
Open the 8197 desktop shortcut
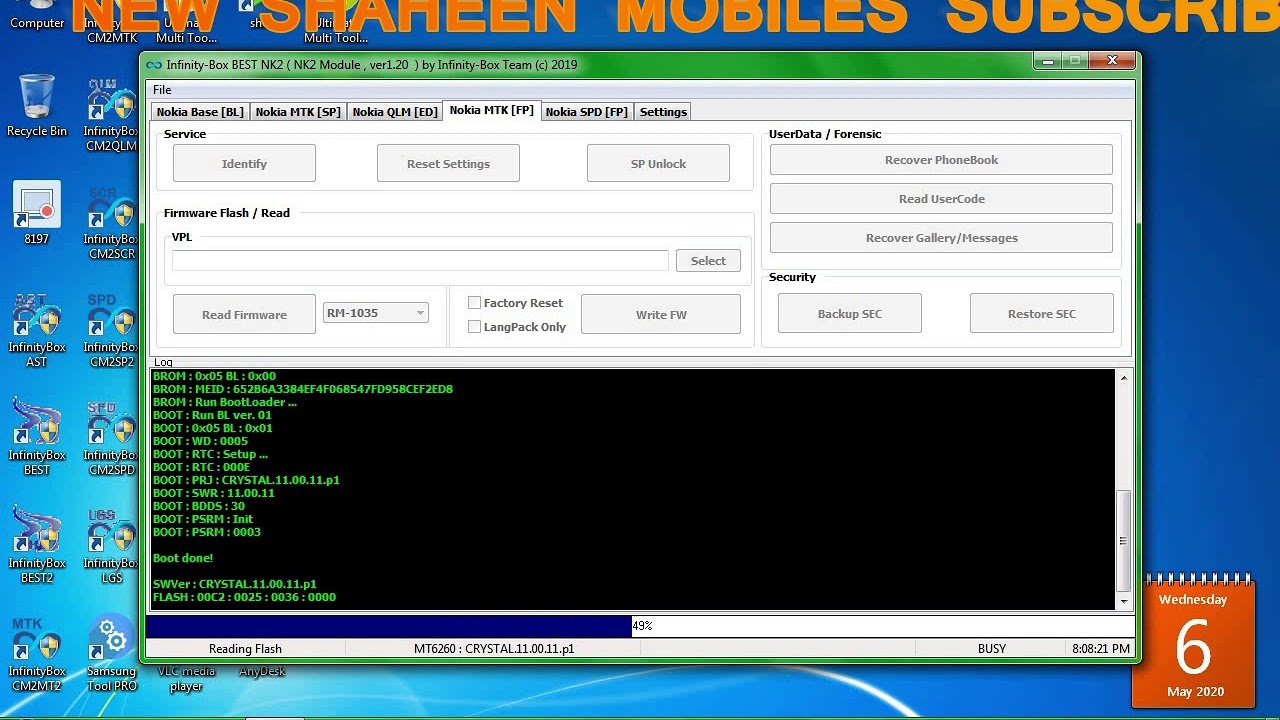37,213
